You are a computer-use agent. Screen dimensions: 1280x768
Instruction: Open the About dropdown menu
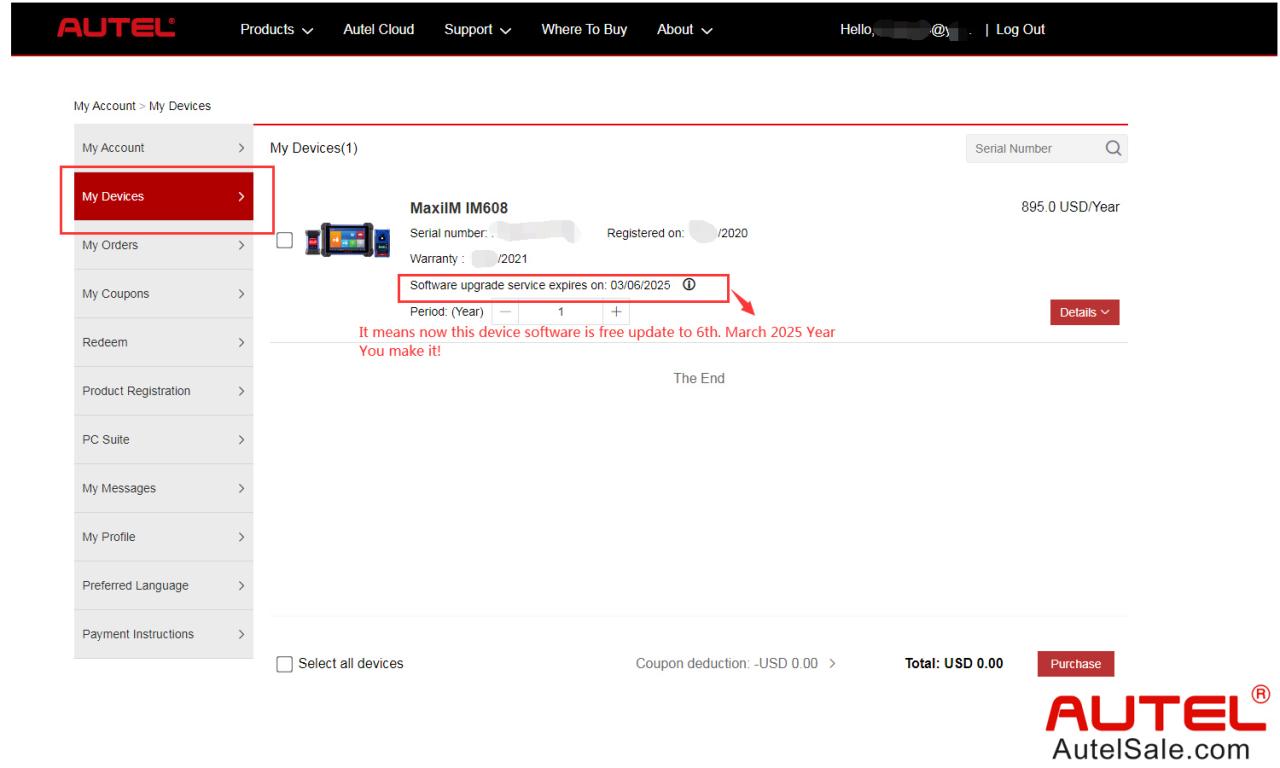pos(685,29)
